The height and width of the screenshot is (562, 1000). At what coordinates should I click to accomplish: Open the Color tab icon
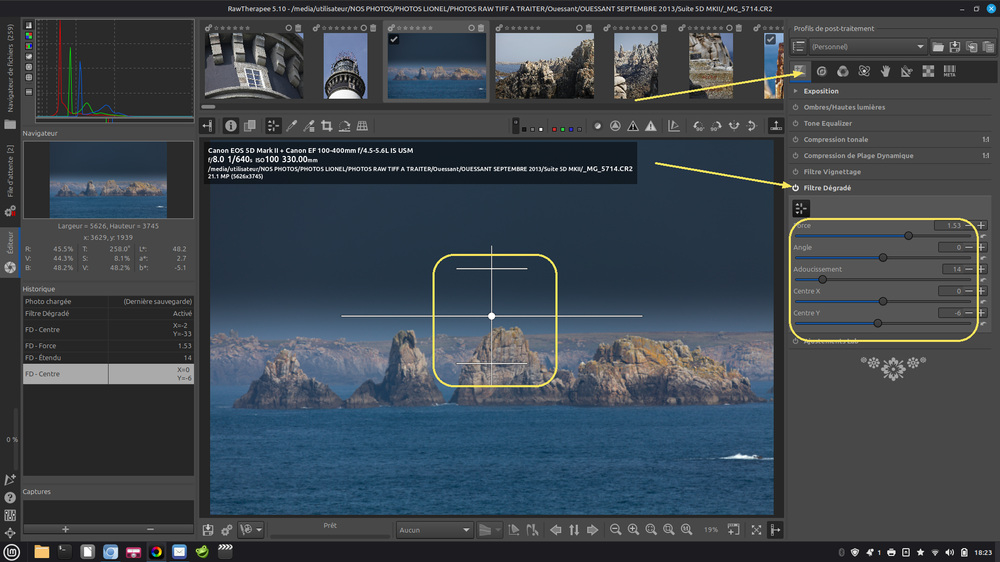tap(842, 71)
